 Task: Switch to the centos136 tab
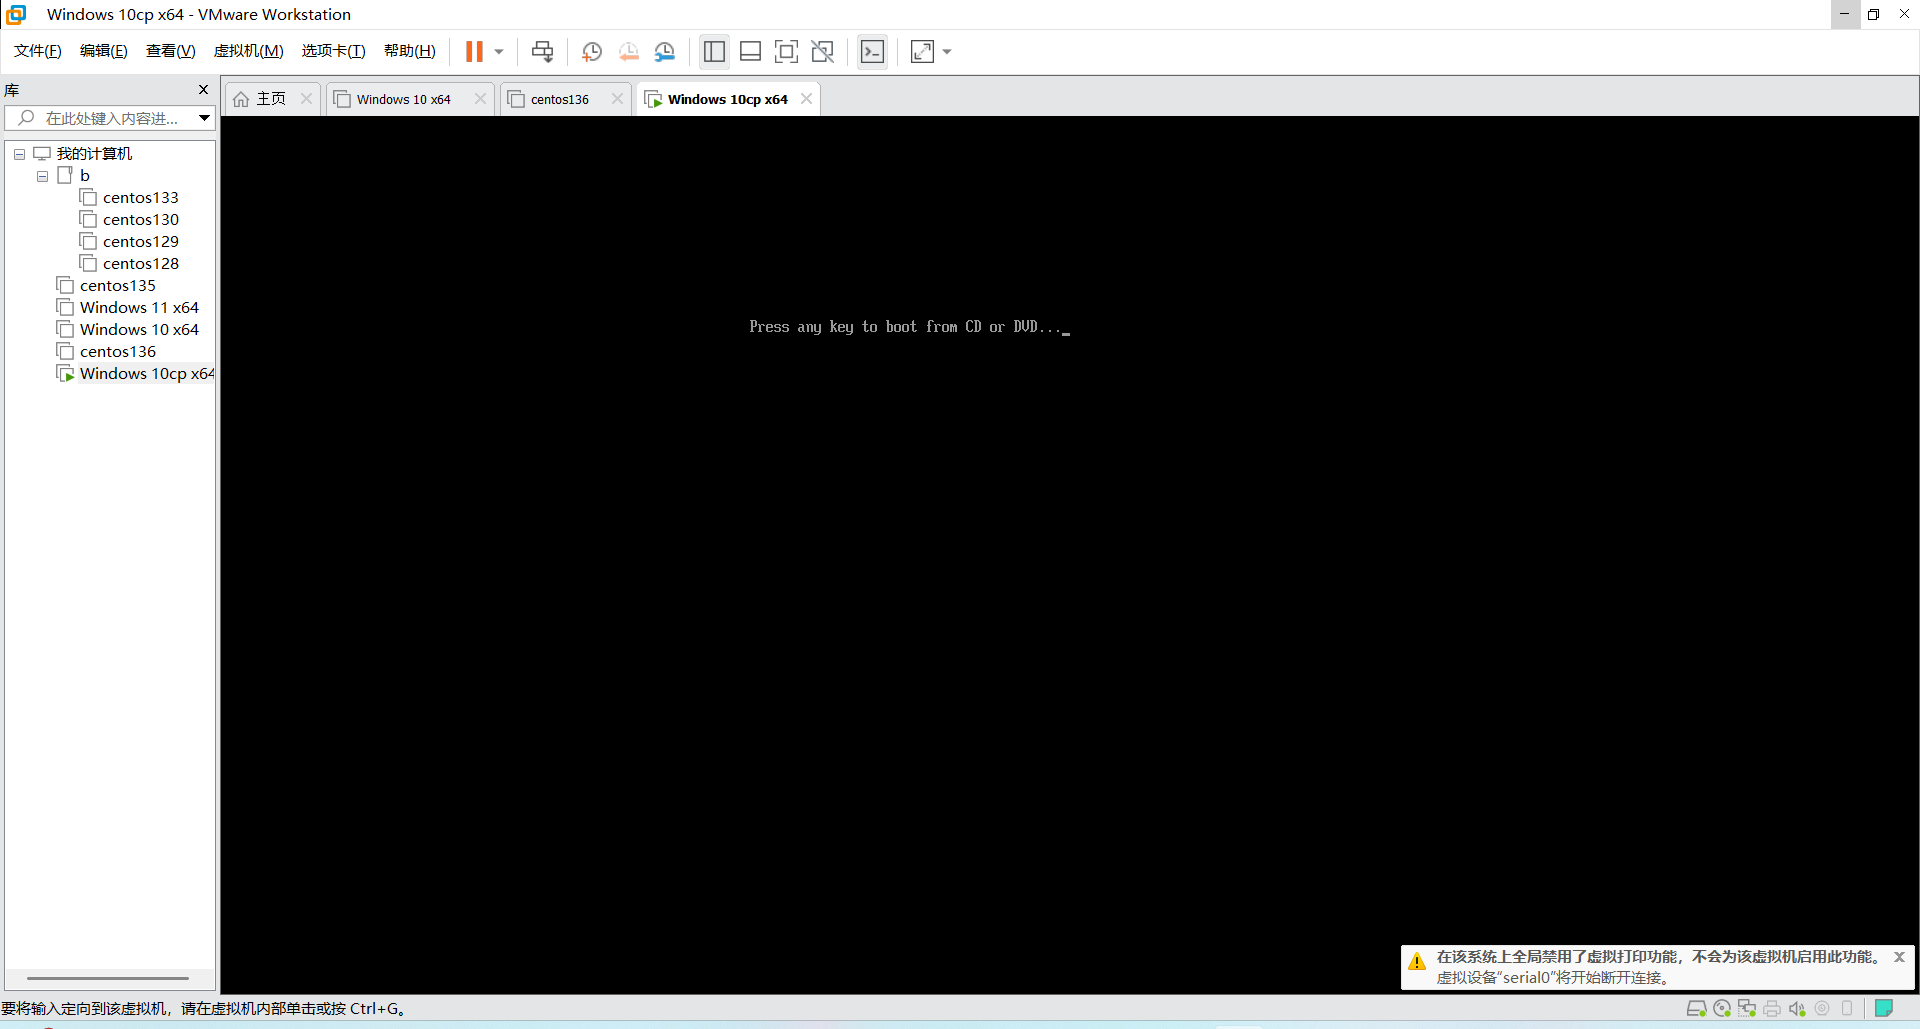(559, 99)
